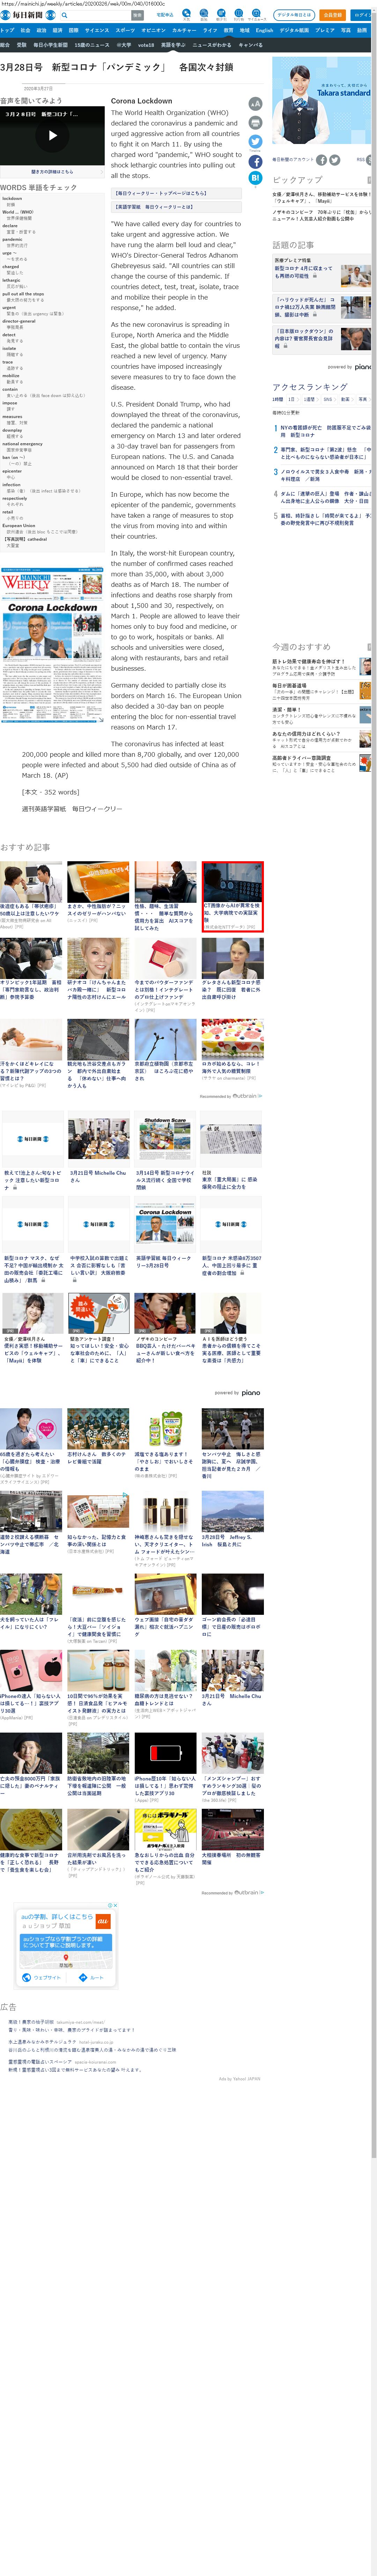377x2576 pixels.
Task: Open 英語学習紙 毎日ウィークリーとは link
Action: pos(154,207)
